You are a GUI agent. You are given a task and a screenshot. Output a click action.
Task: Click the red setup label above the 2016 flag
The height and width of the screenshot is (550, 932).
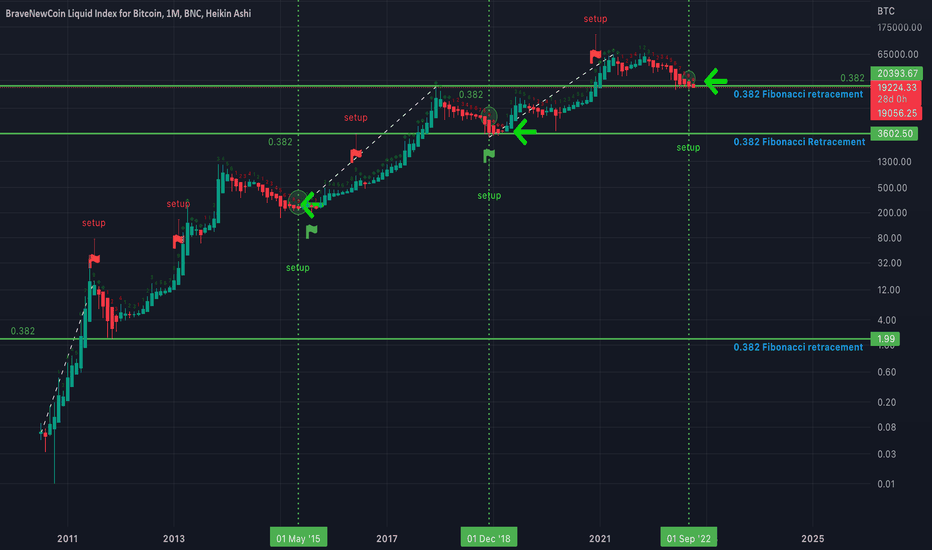(355, 118)
